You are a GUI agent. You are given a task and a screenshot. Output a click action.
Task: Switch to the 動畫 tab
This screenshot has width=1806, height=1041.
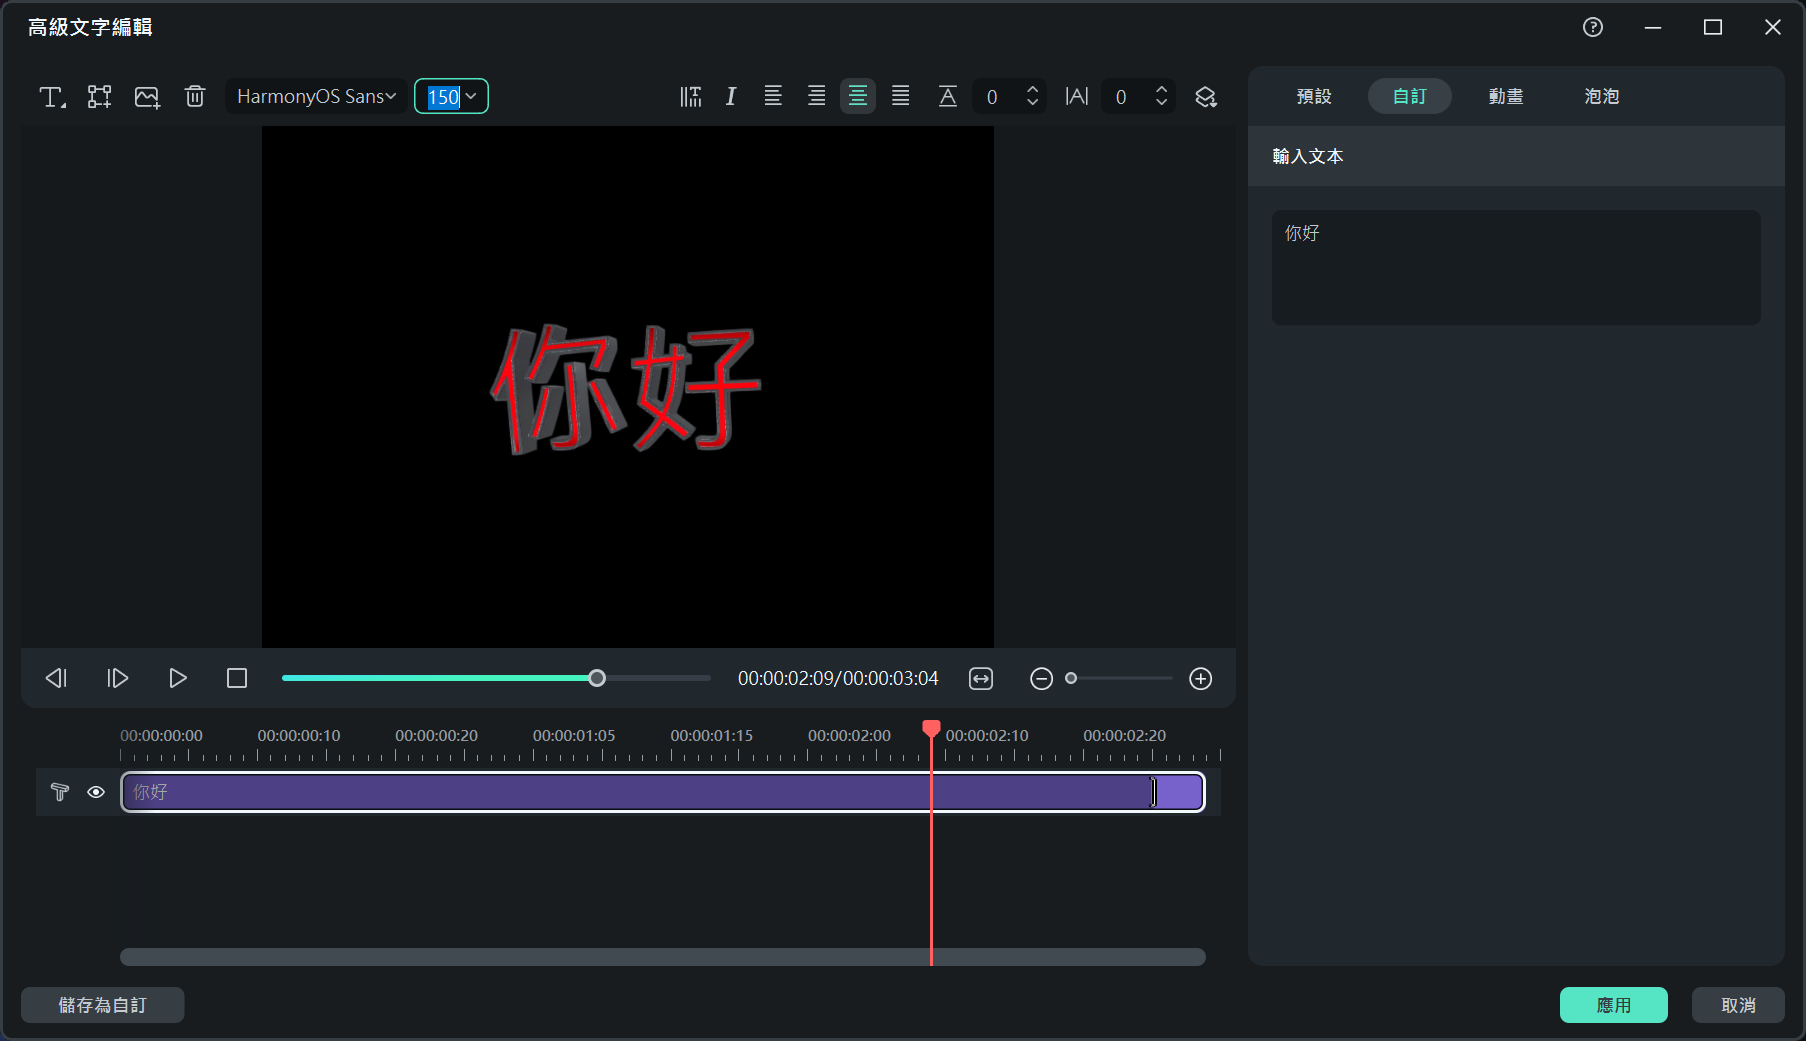click(1505, 96)
